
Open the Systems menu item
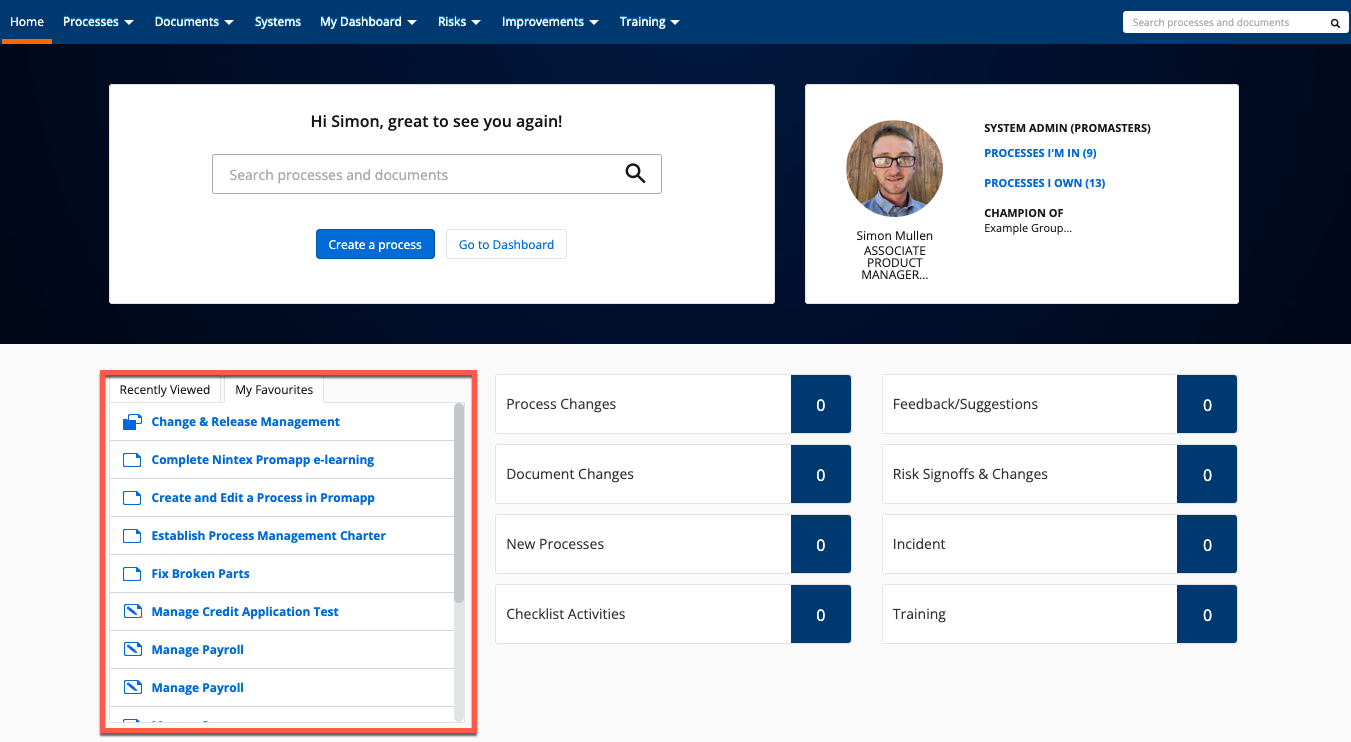(x=277, y=22)
